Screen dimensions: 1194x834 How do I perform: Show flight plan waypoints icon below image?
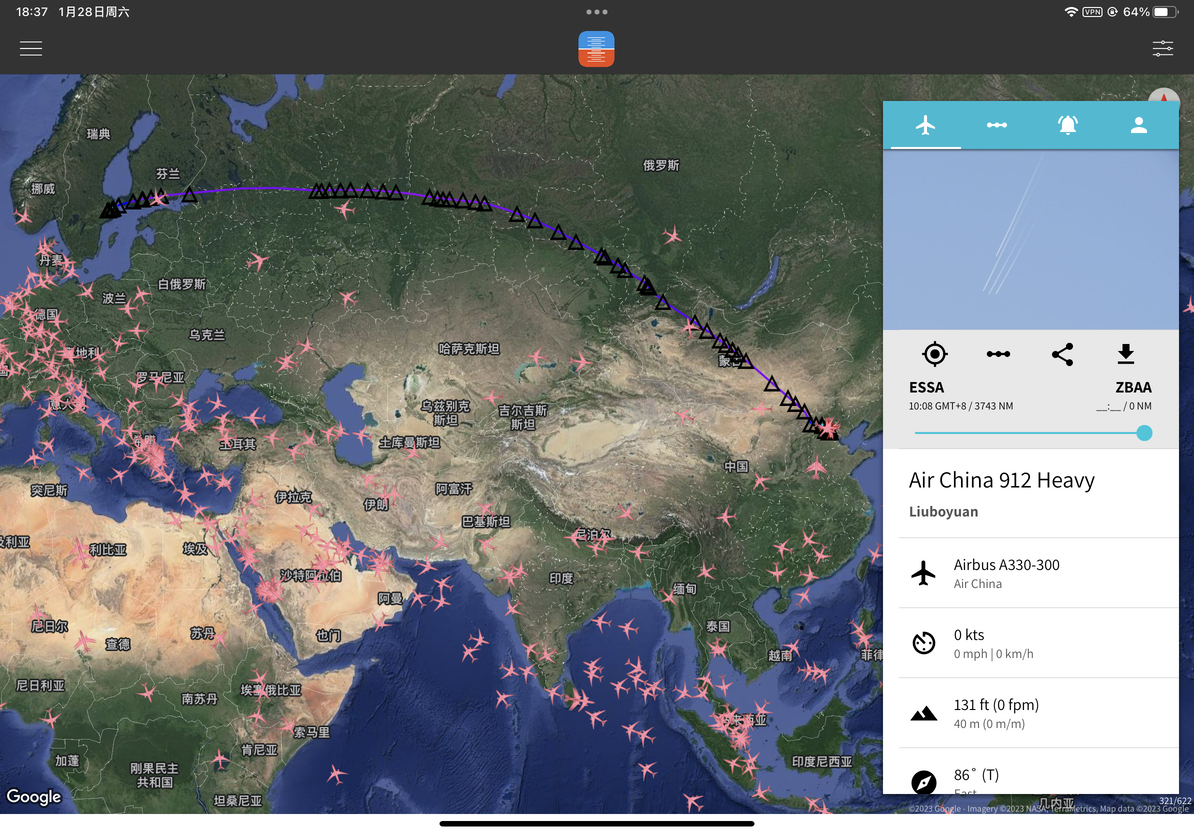coord(998,354)
